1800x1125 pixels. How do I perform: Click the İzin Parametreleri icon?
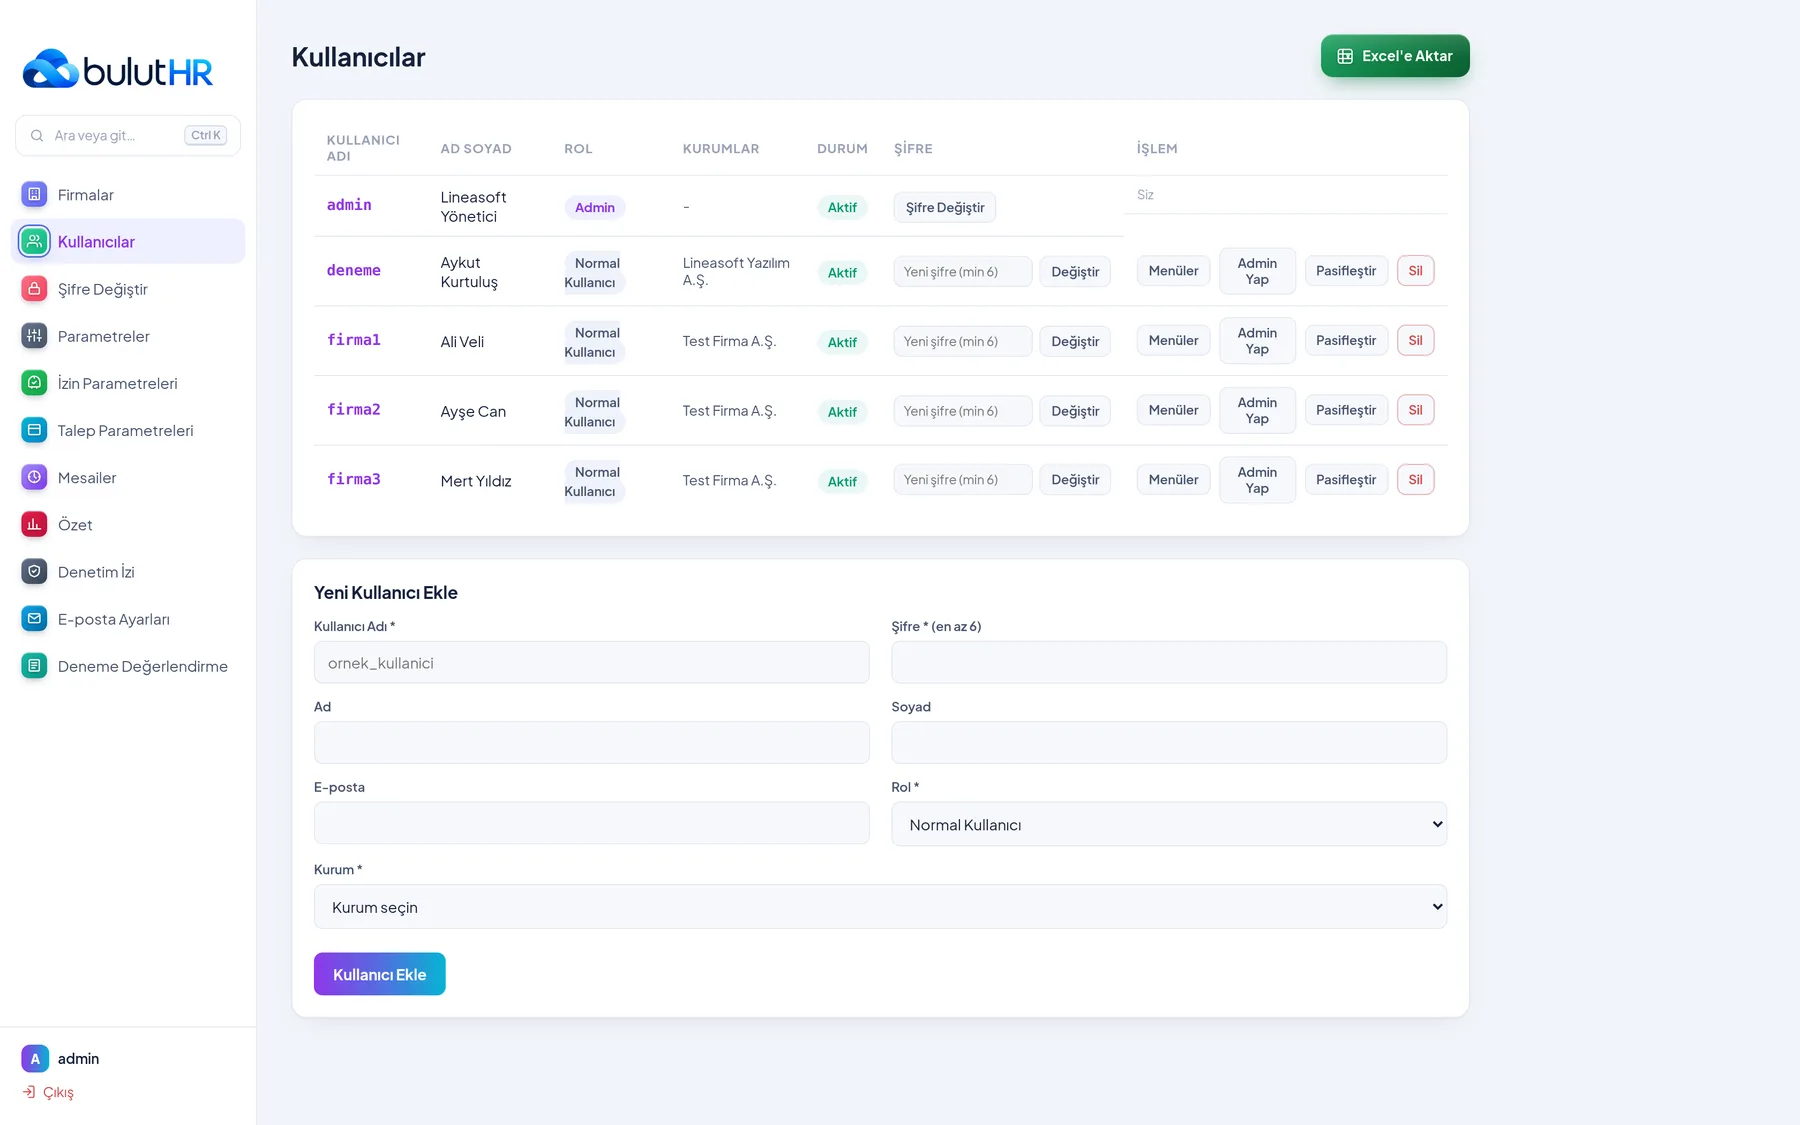[x=34, y=382]
